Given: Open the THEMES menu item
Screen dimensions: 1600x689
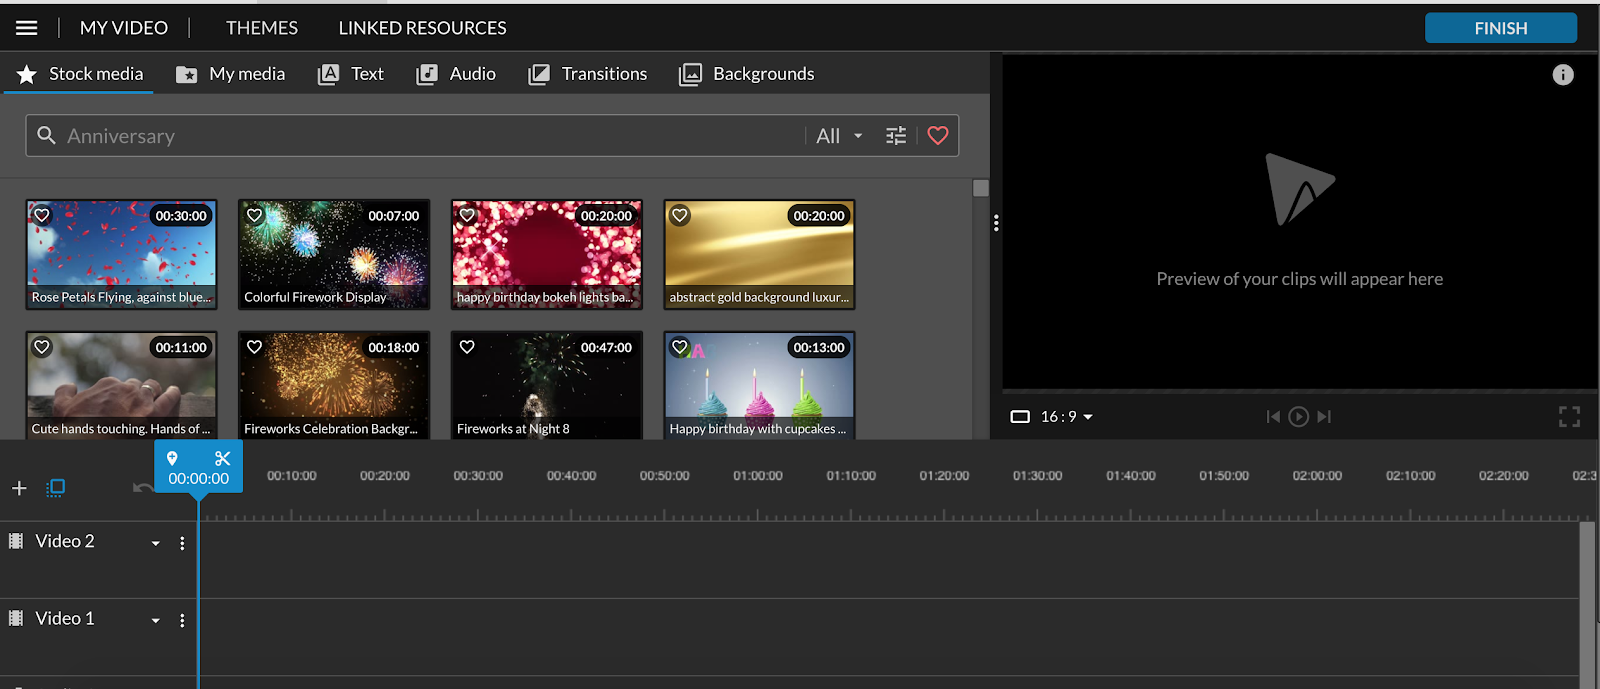Looking at the screenshot, I should point(262,28).
